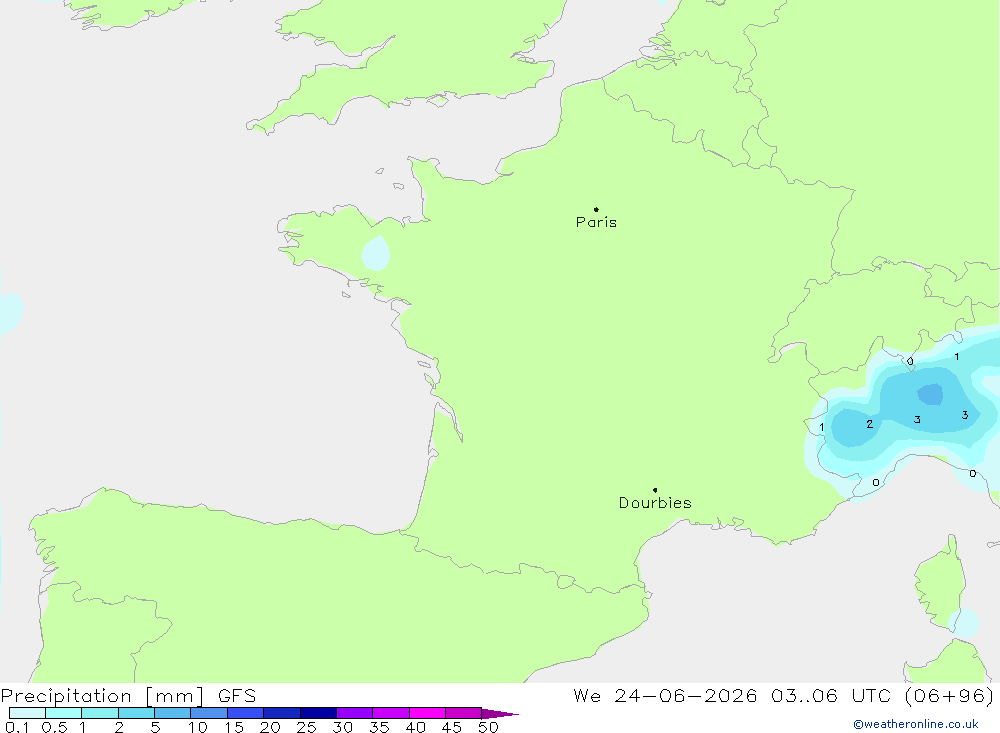Image resolution: width=1000 pixels, height=733 pixels.
Task: Open the weatheronline.co.uk copyright link
Action: coord(916,724)
